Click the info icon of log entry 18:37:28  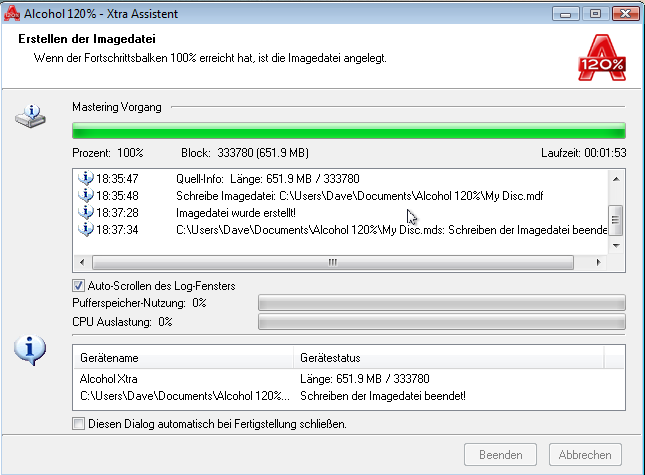click(86, 212)
